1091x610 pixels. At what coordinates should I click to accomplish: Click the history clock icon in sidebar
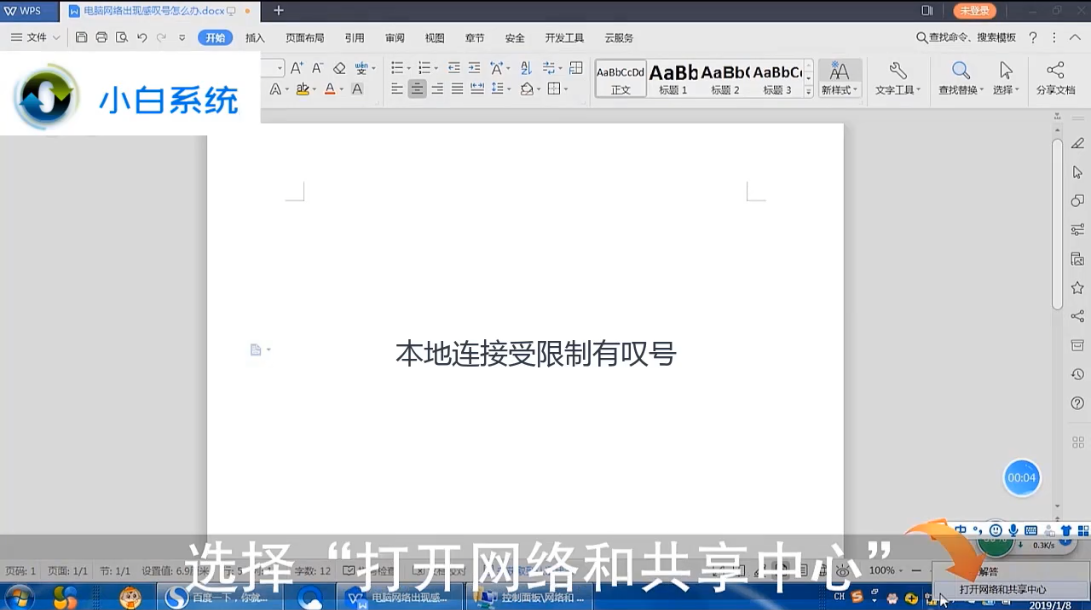click(x=1077, y=374)
